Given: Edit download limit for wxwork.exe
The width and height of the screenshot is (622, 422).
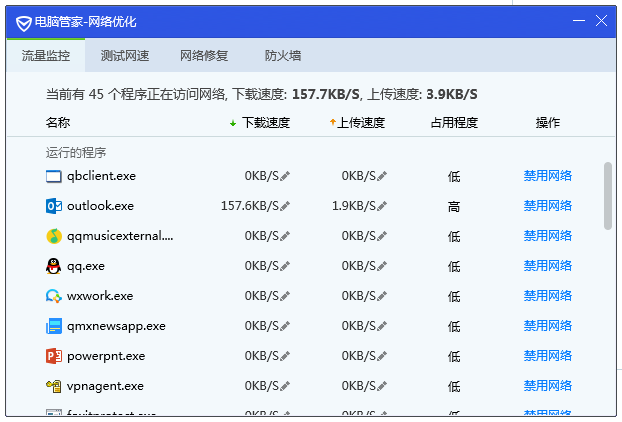Looking at the screenshot, I should pos(285,296).
